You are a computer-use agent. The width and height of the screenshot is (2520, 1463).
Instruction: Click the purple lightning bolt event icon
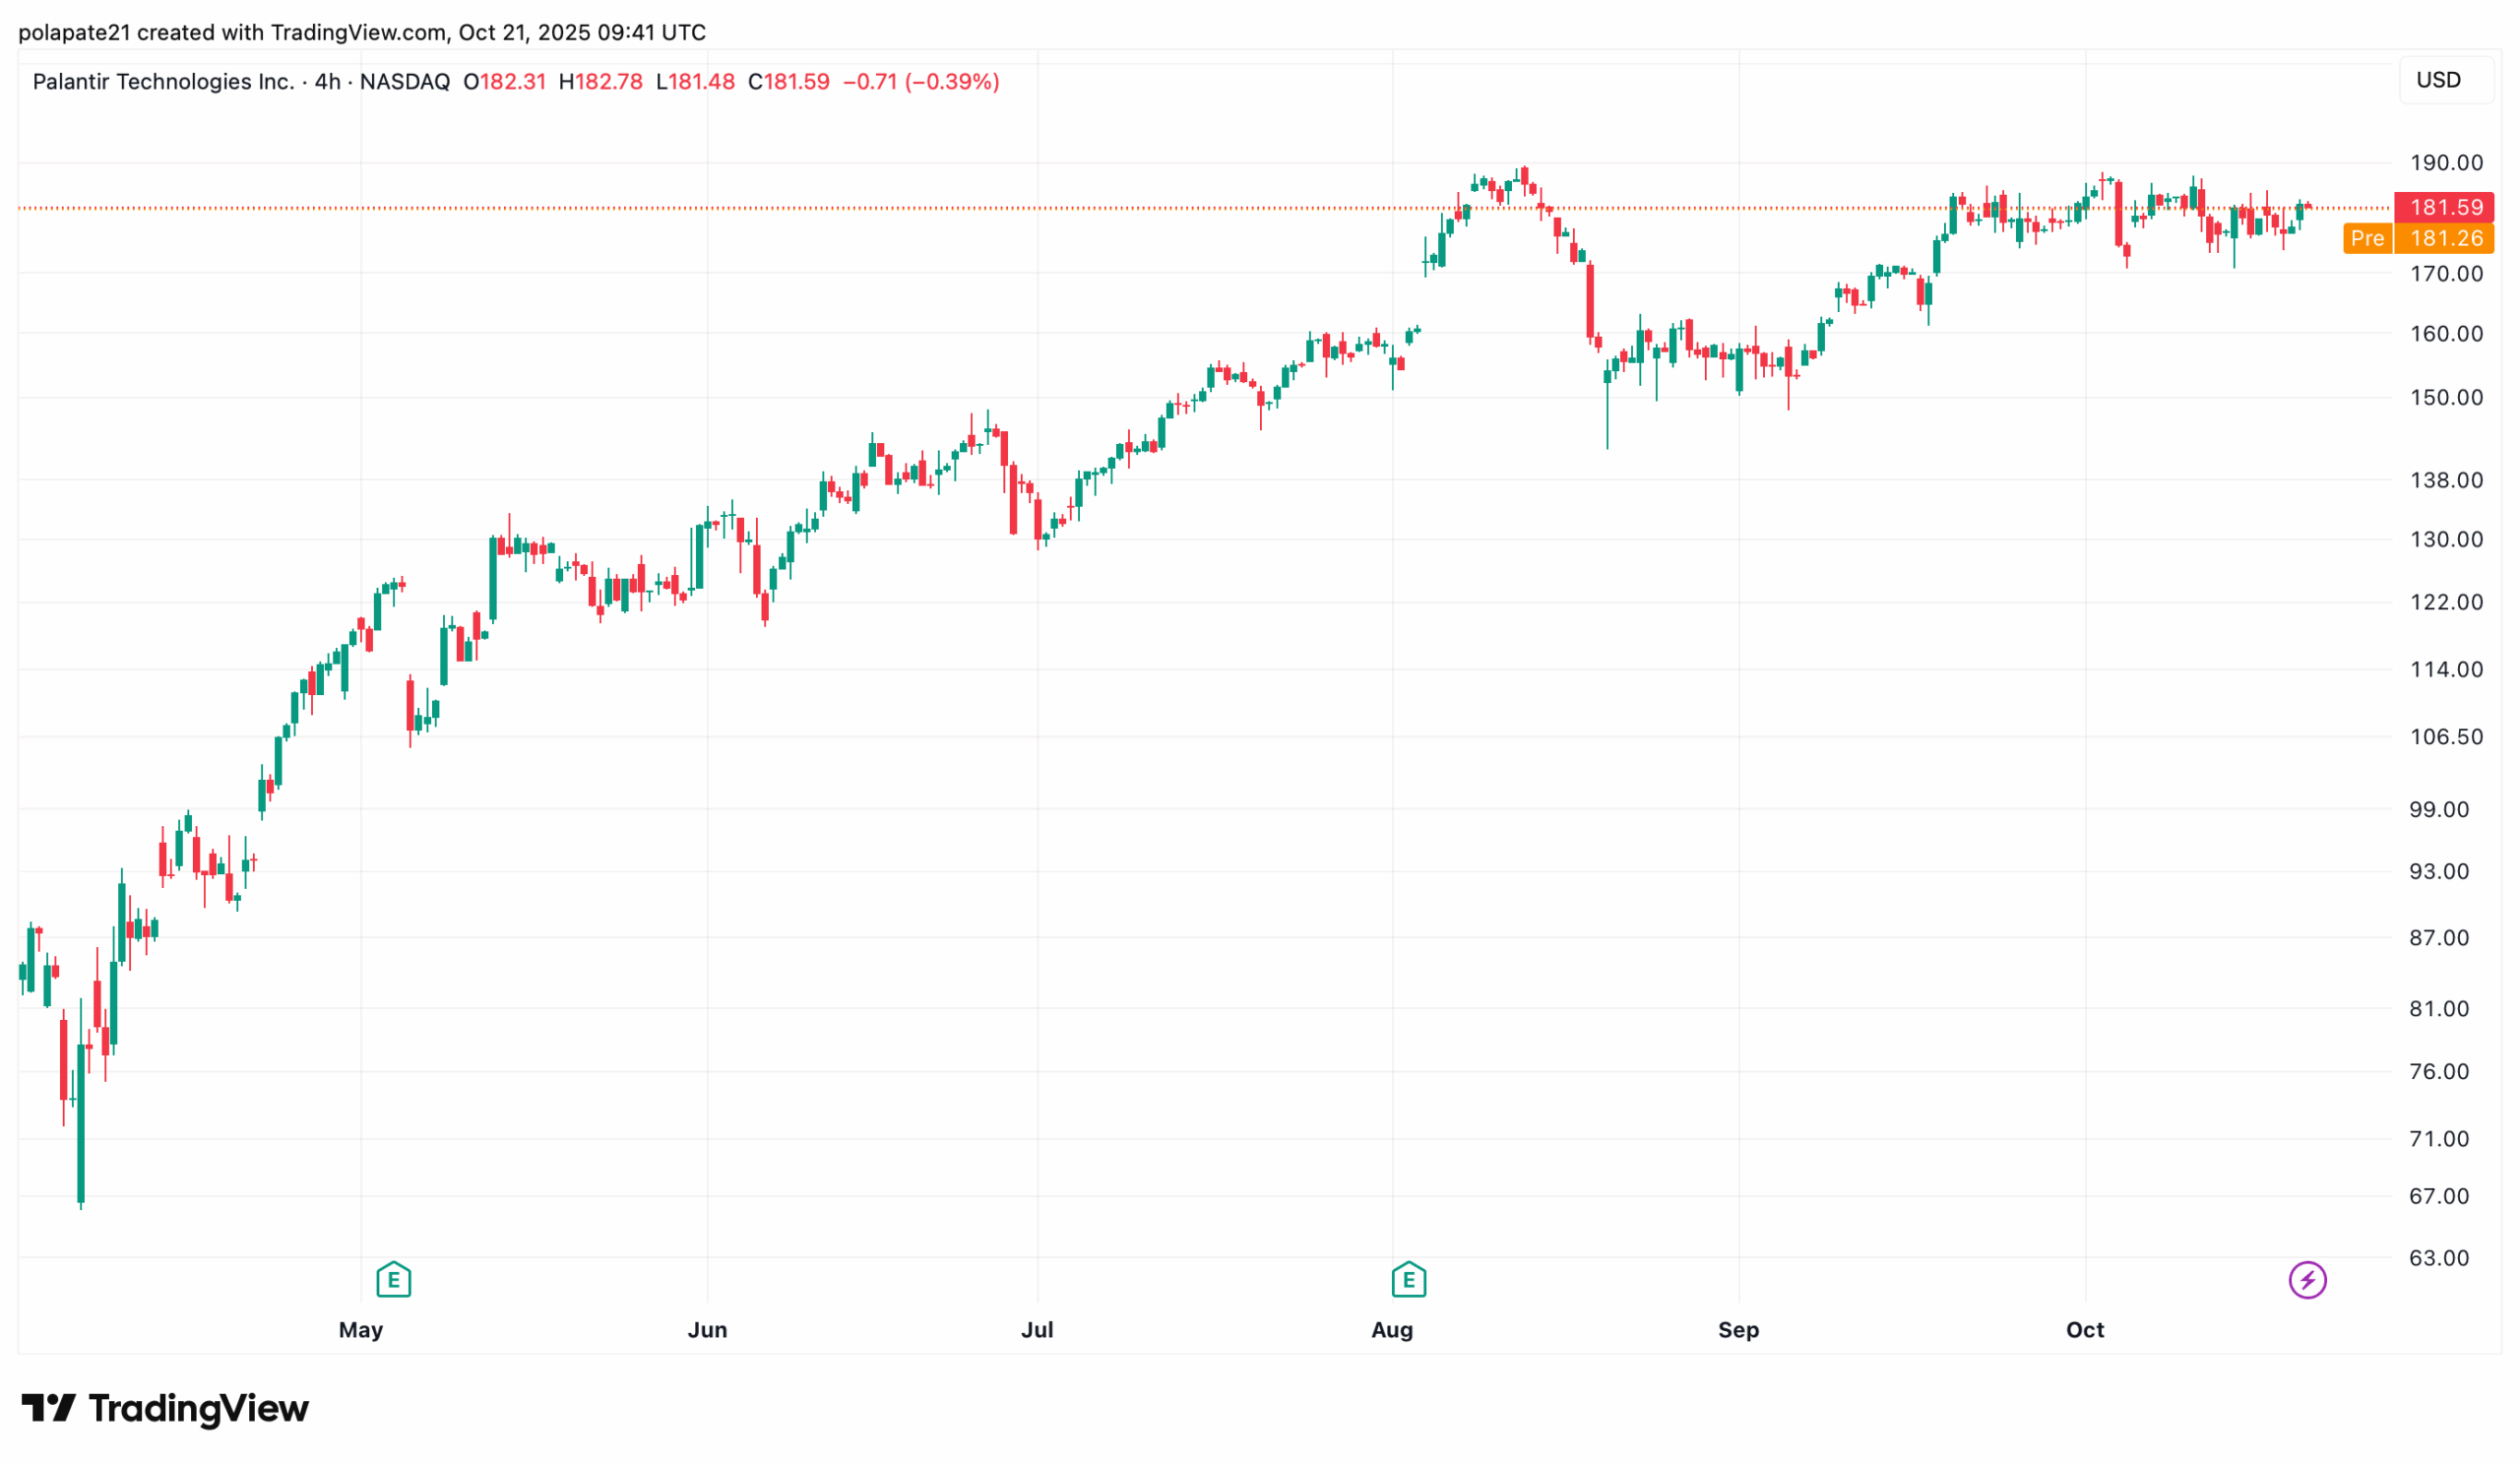[x=2307, y=1280]
